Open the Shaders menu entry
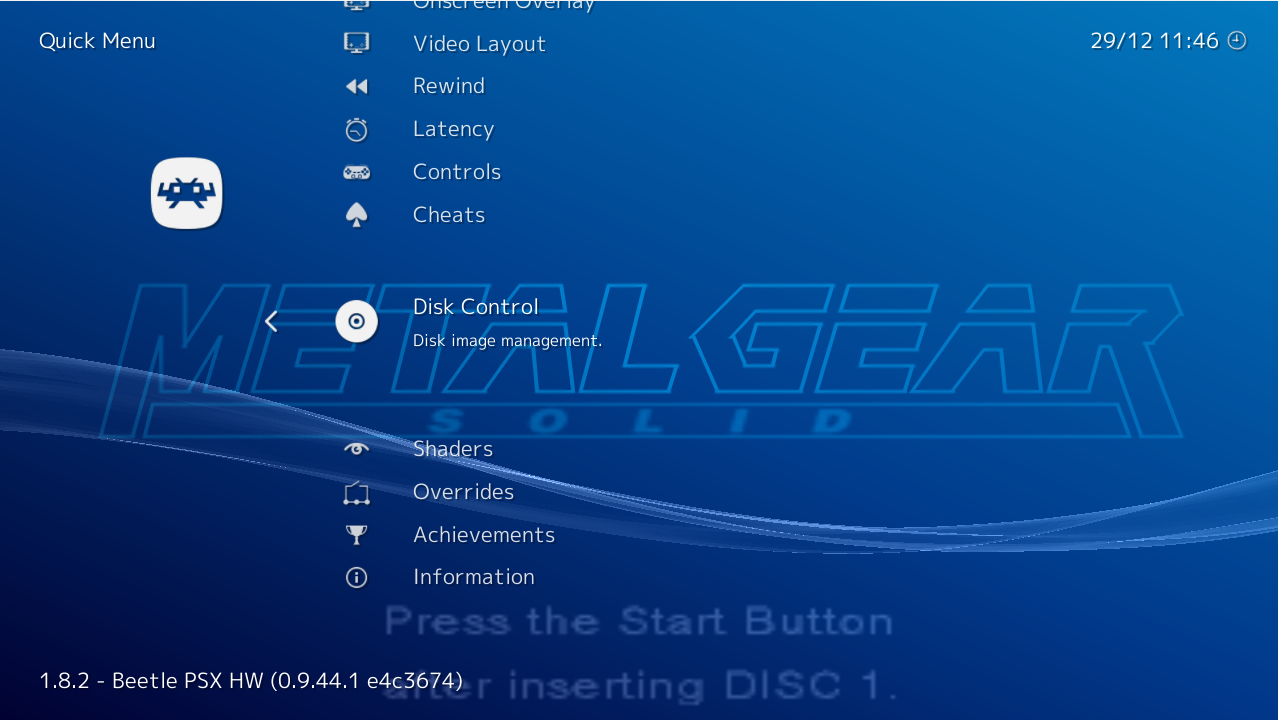Image resolution: width=1278 pixels, height=720 pixels. 452,449
